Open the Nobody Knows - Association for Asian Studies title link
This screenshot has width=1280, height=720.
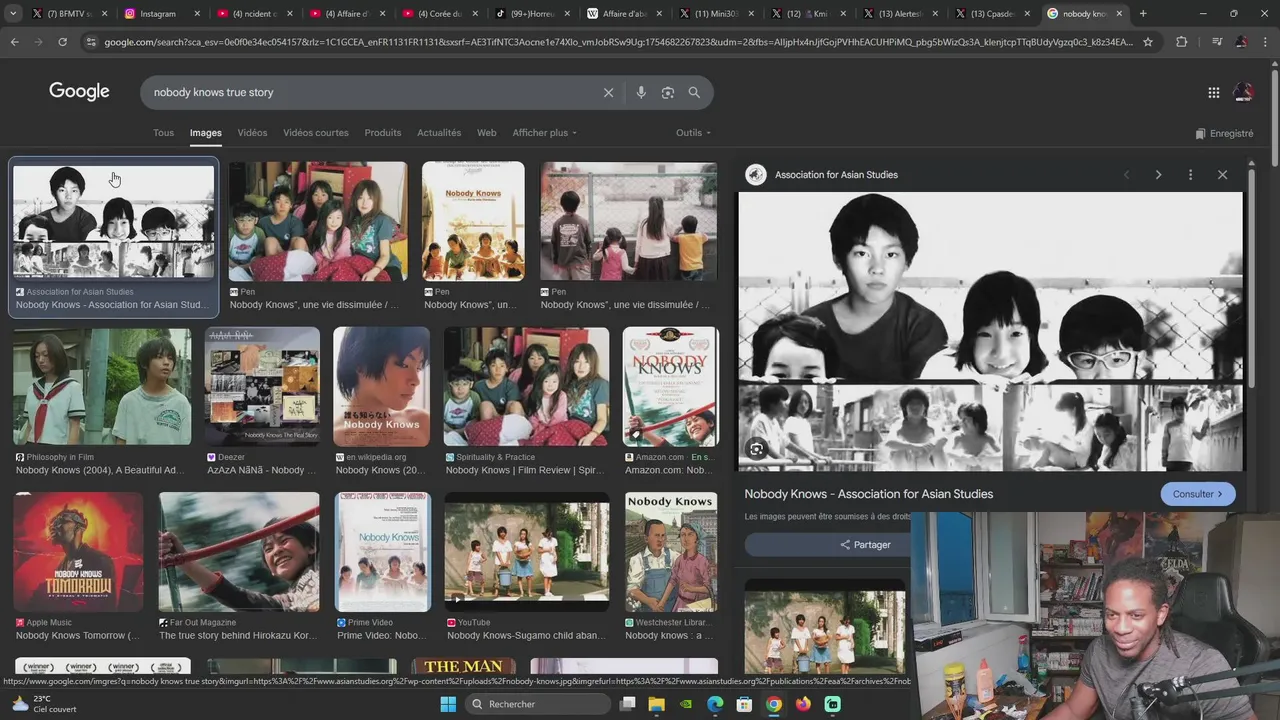click(x=868, y=494)
